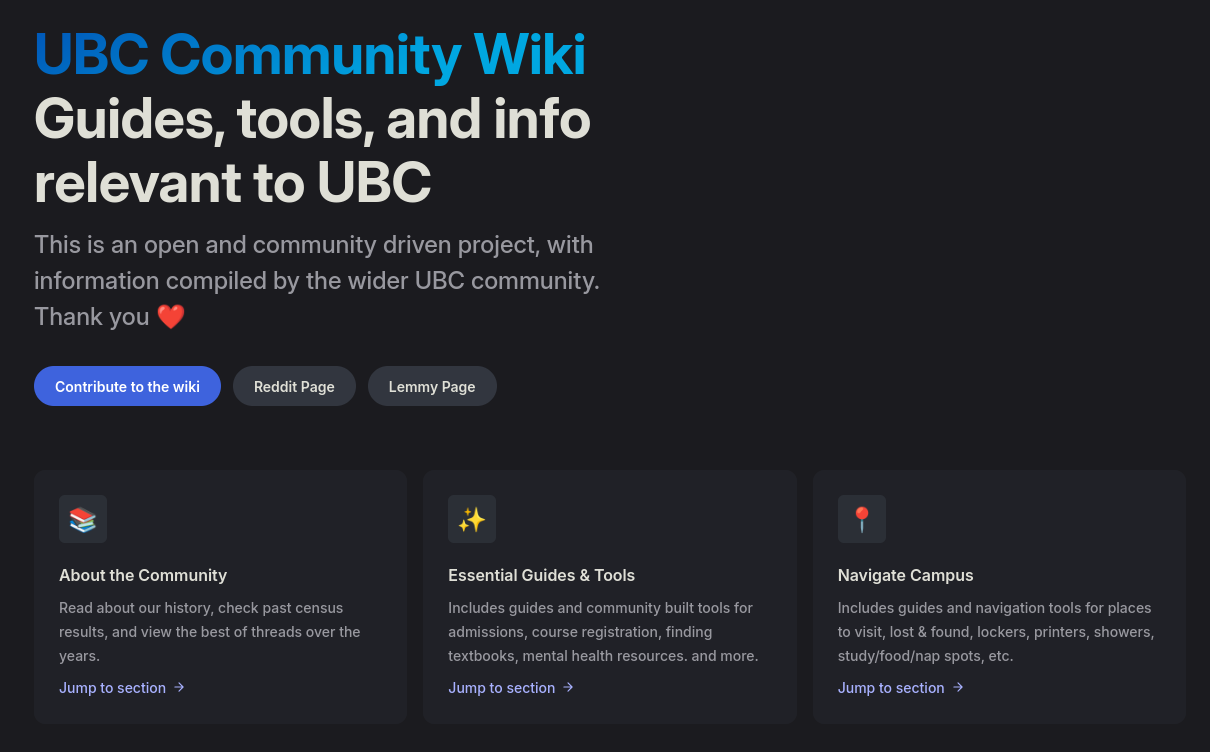
Task: Click the arrow beside Essential Guides' jump link
Action: coord(568,687)
